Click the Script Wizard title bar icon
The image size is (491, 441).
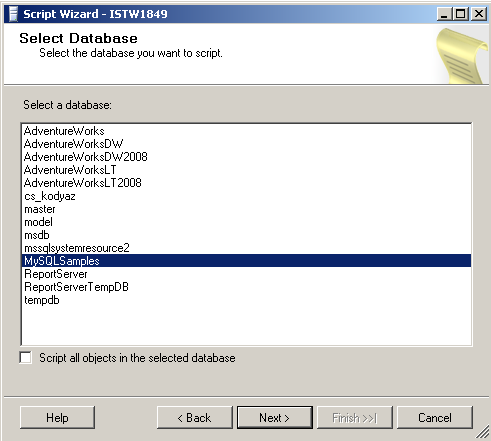(13, 14)
